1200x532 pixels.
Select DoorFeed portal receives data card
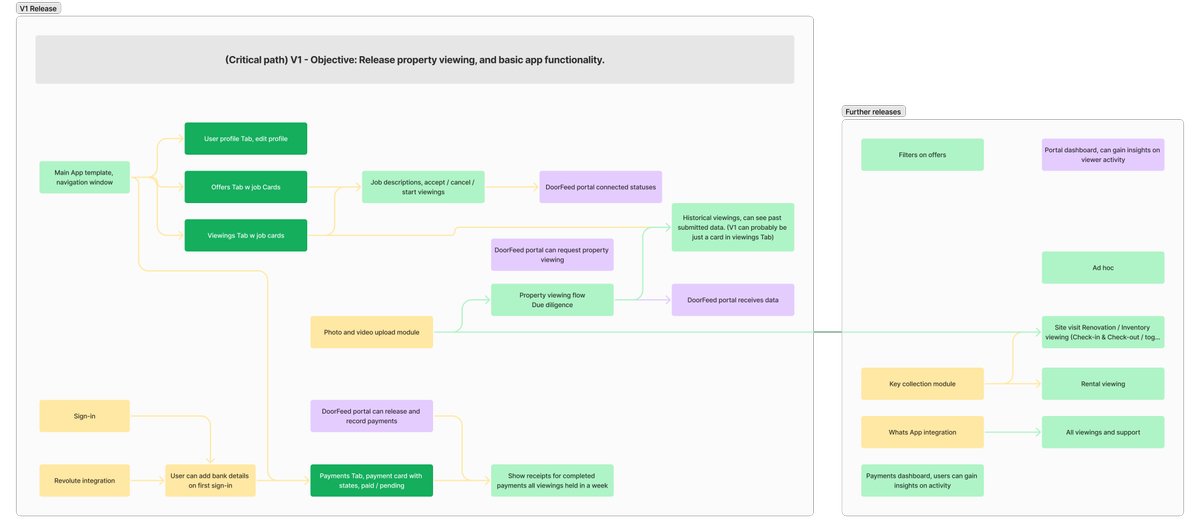click(733, 300)
